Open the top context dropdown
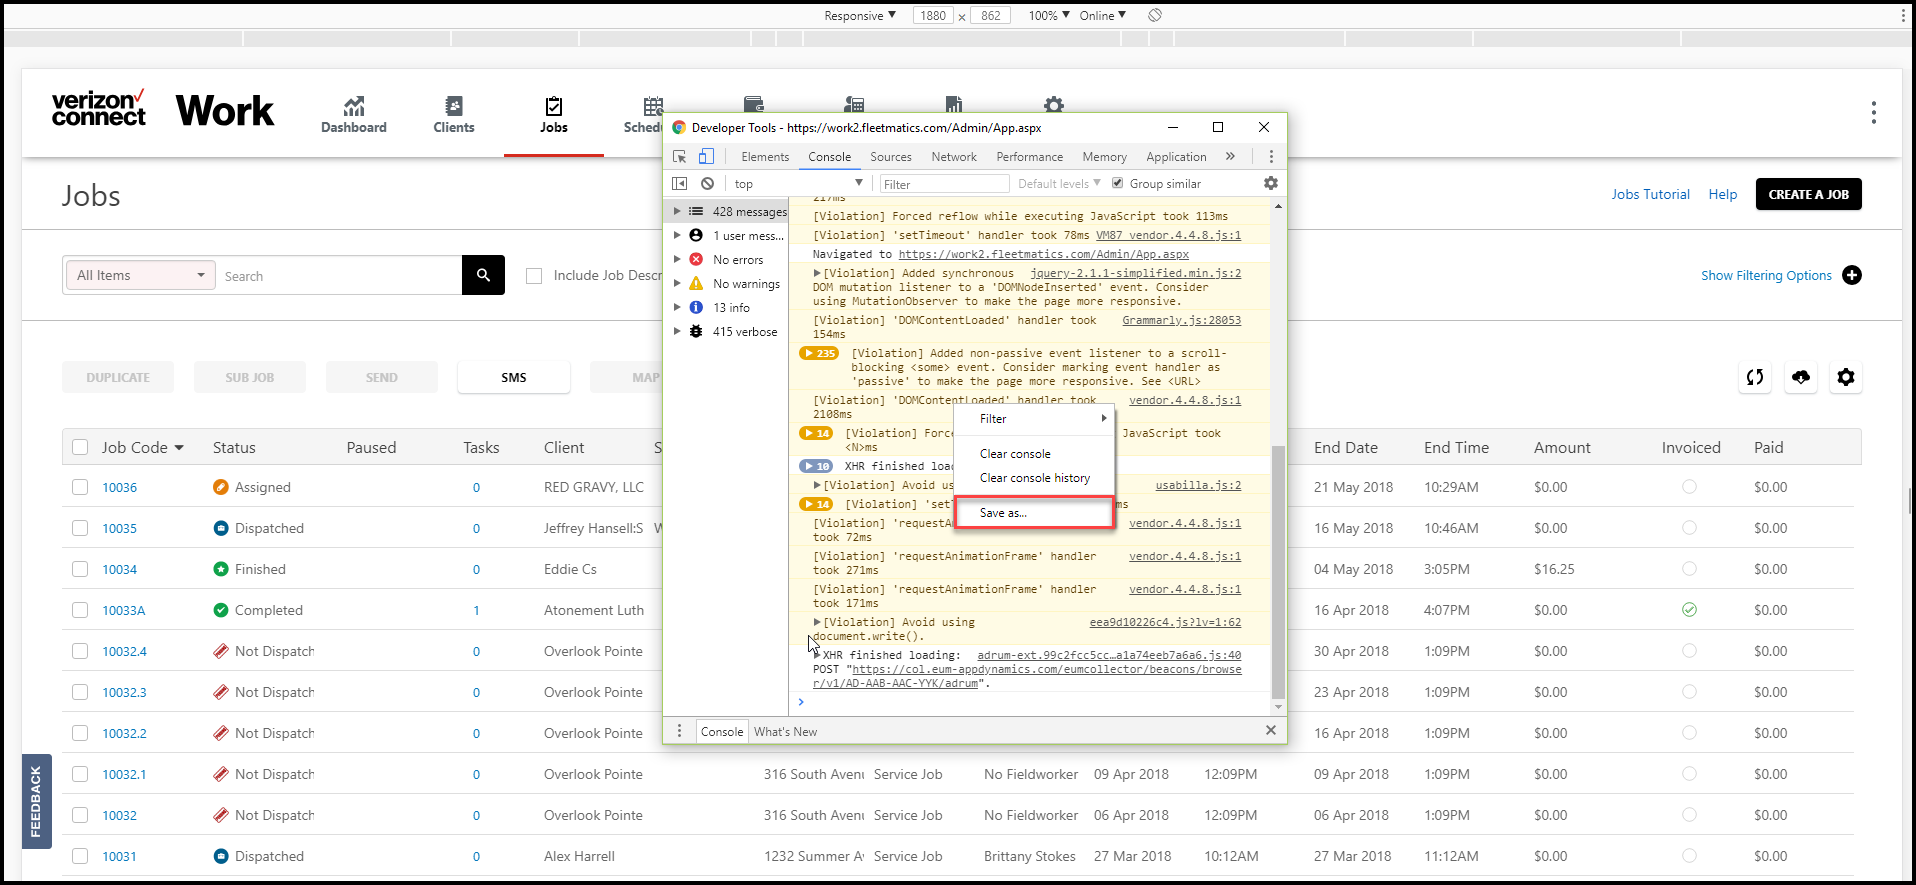Screen dimensions: 1916x885 click(798, 183)
